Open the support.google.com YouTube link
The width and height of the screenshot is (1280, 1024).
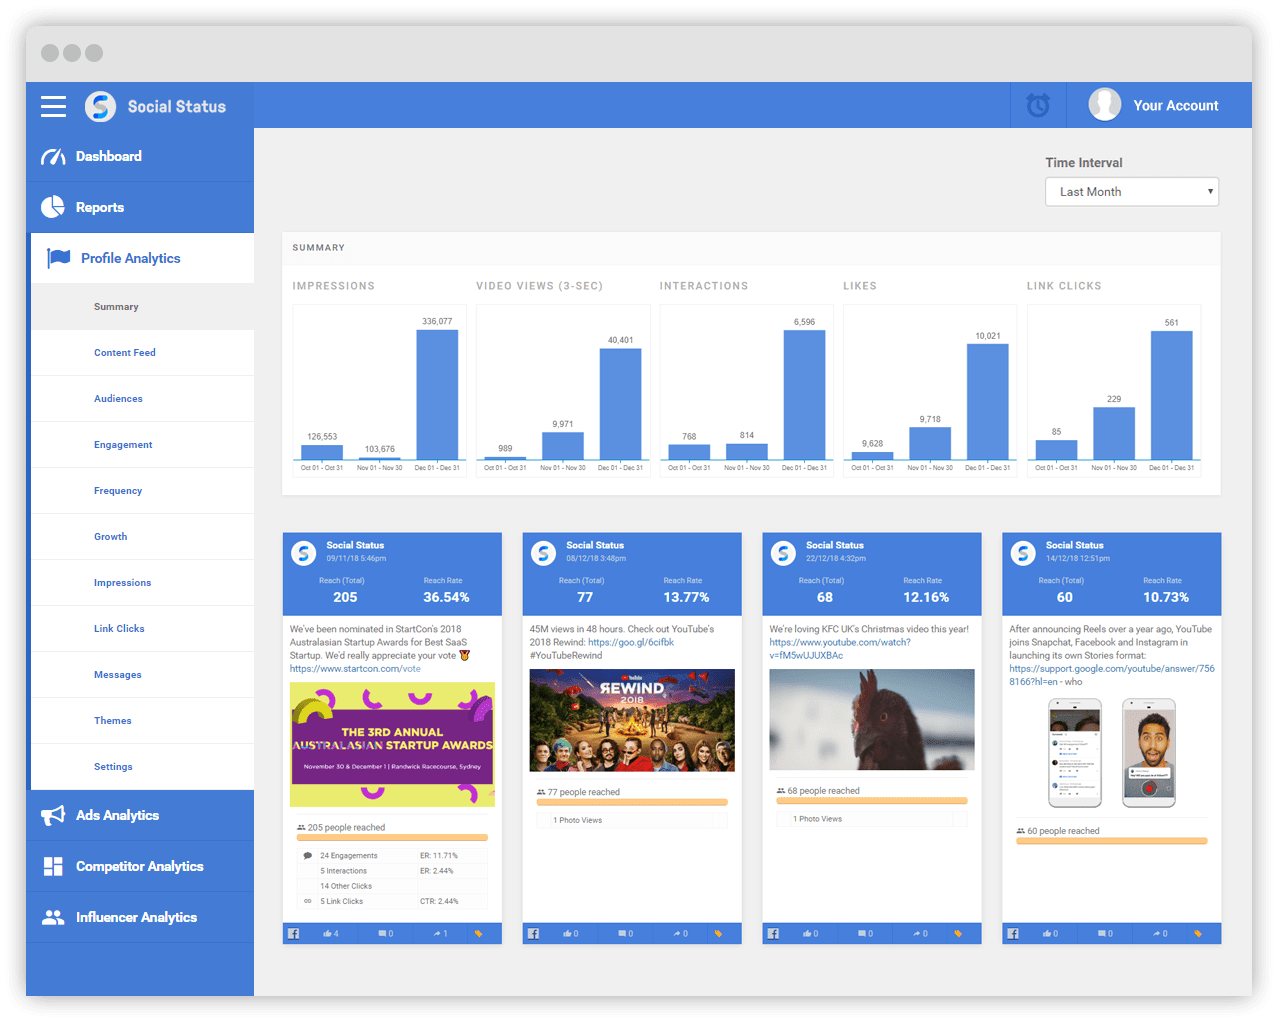[1111, 675]
